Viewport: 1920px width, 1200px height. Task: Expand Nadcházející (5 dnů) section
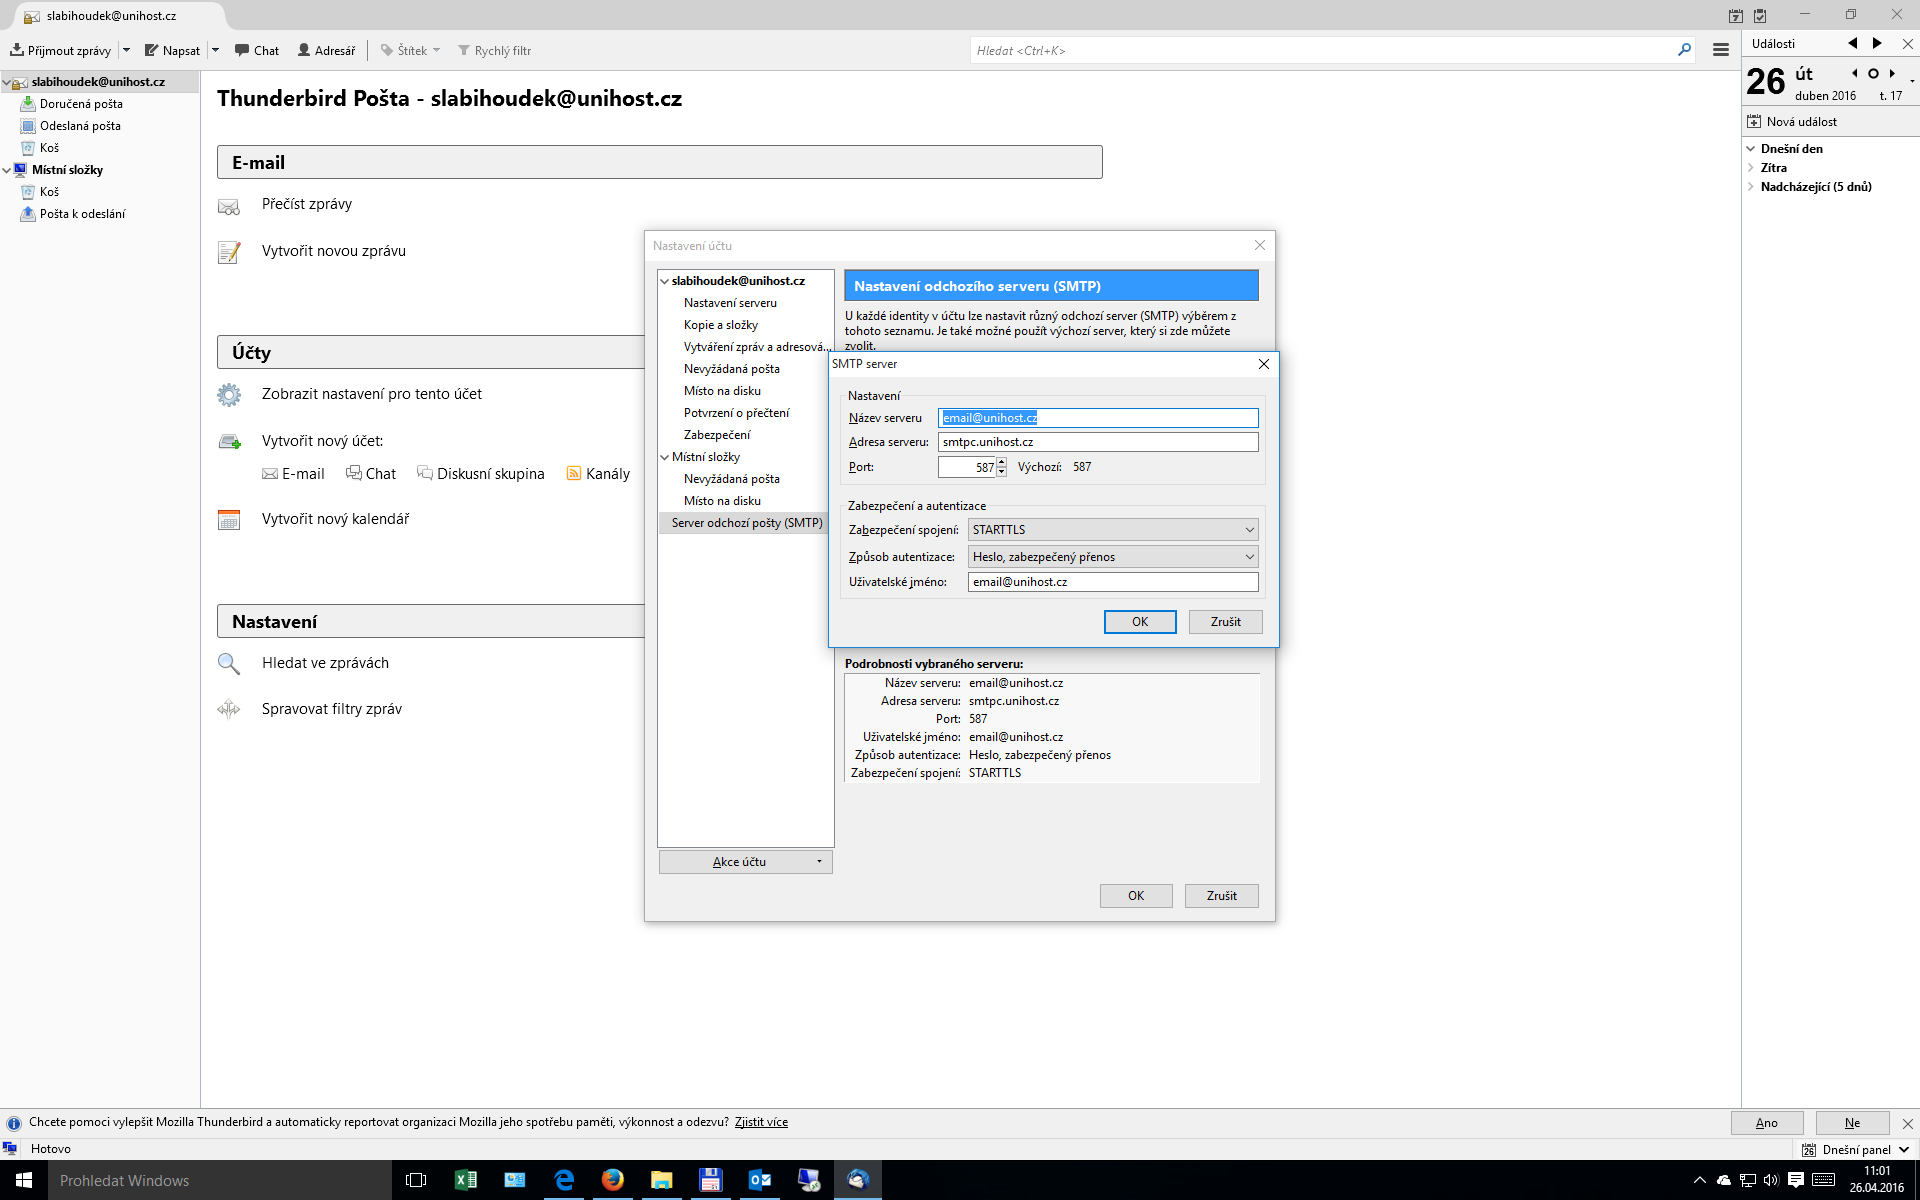click(x=1751, y=187)
